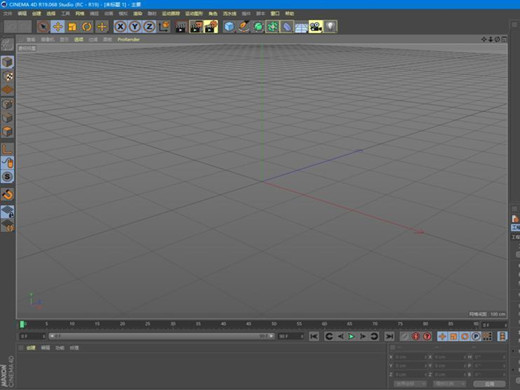Toggle Point Level Animation recording
The height and width of the screenshot is (390, 520).
pyautogui.click(x=487, y=336)
